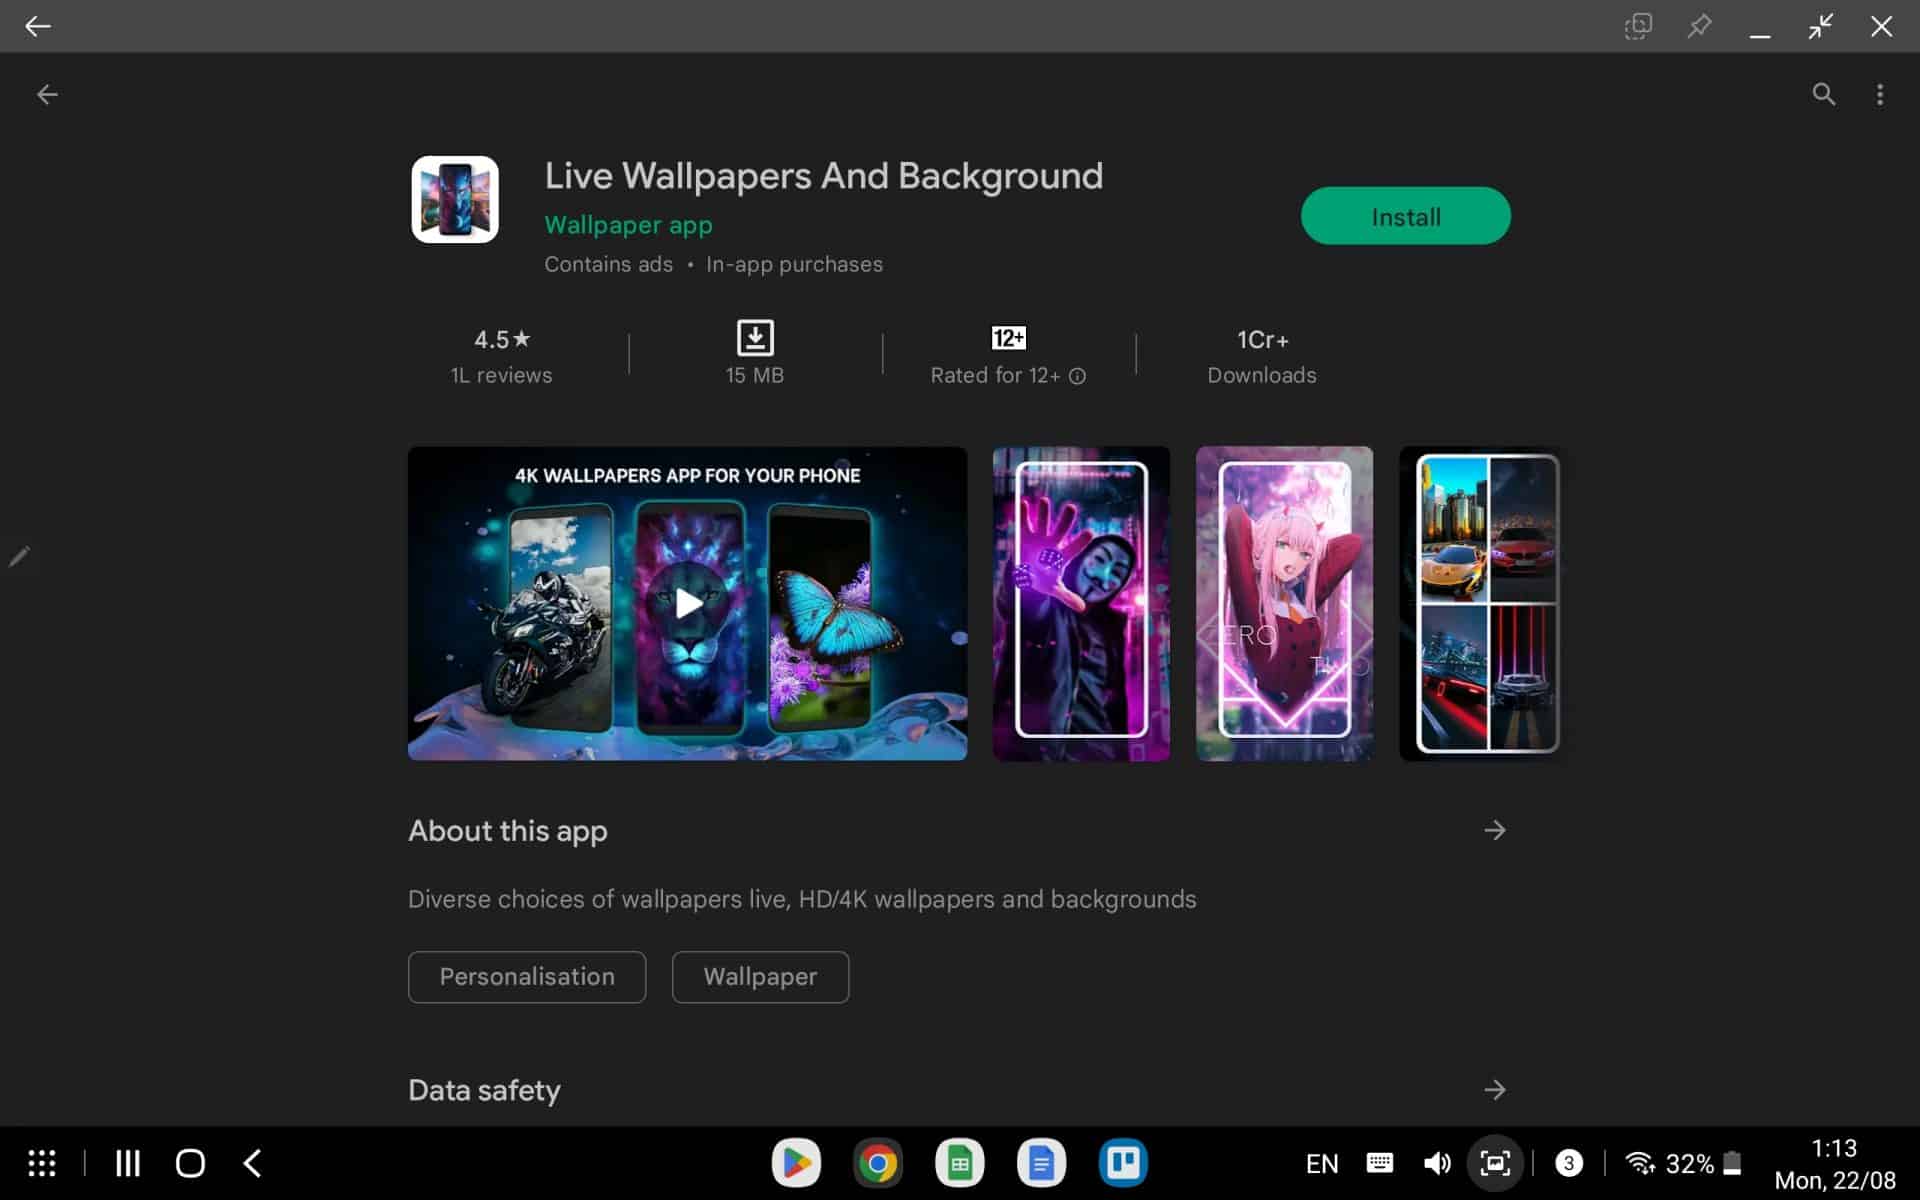
Task: Click the Live Wallpapers app icon
Action: (454, 199)
